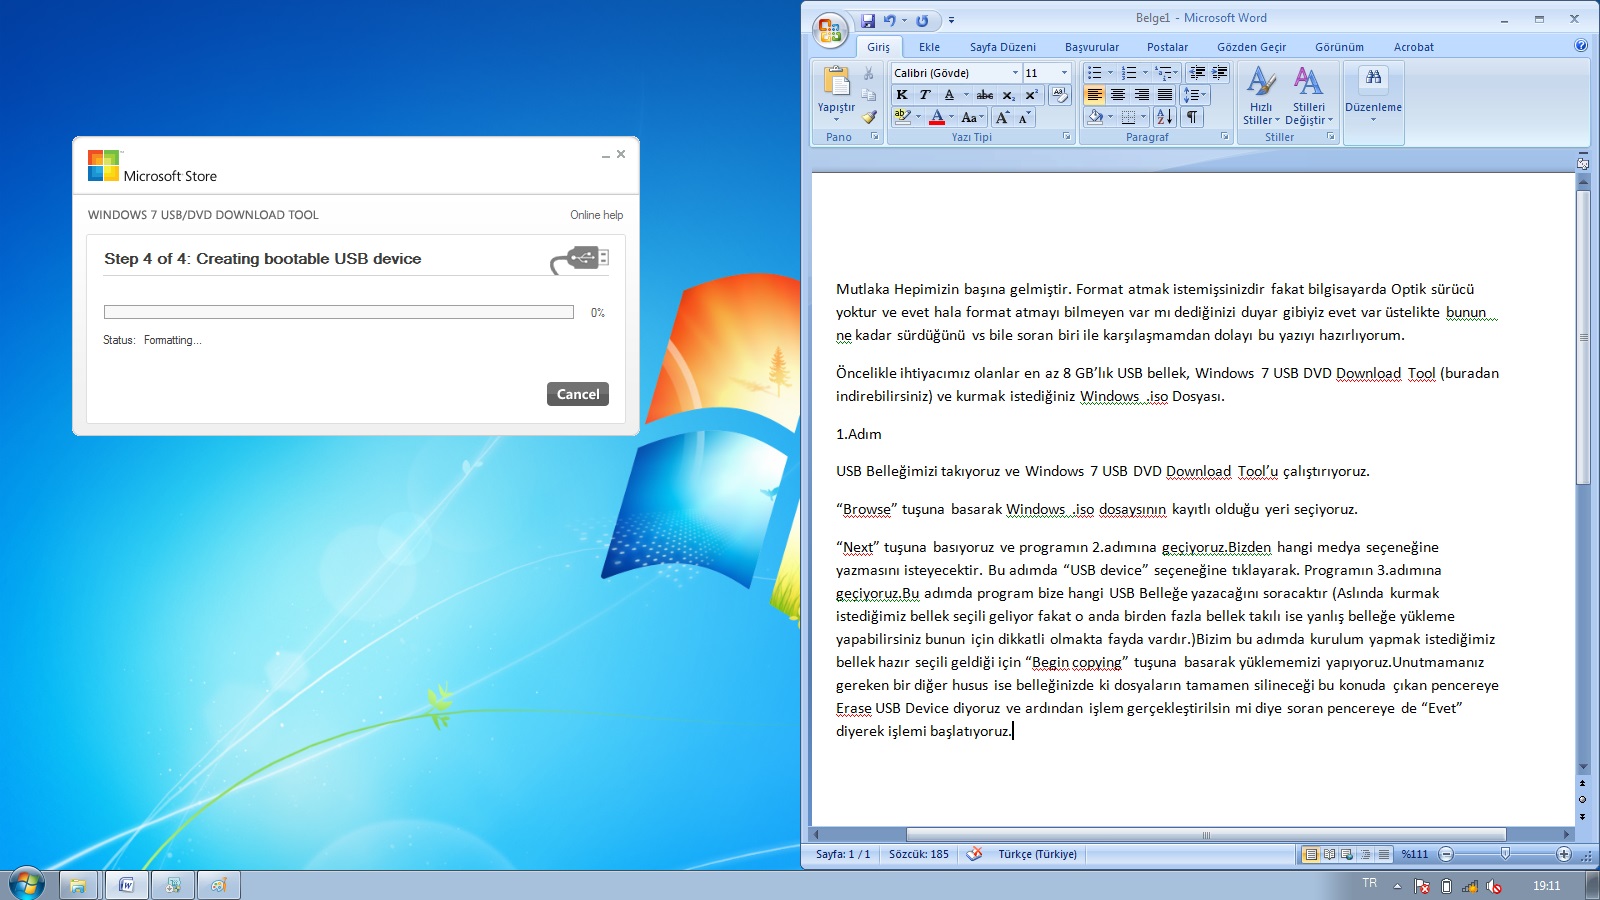Align paragraph text to the right
The image size is (1600, 900).
(x=1141, y=95)
